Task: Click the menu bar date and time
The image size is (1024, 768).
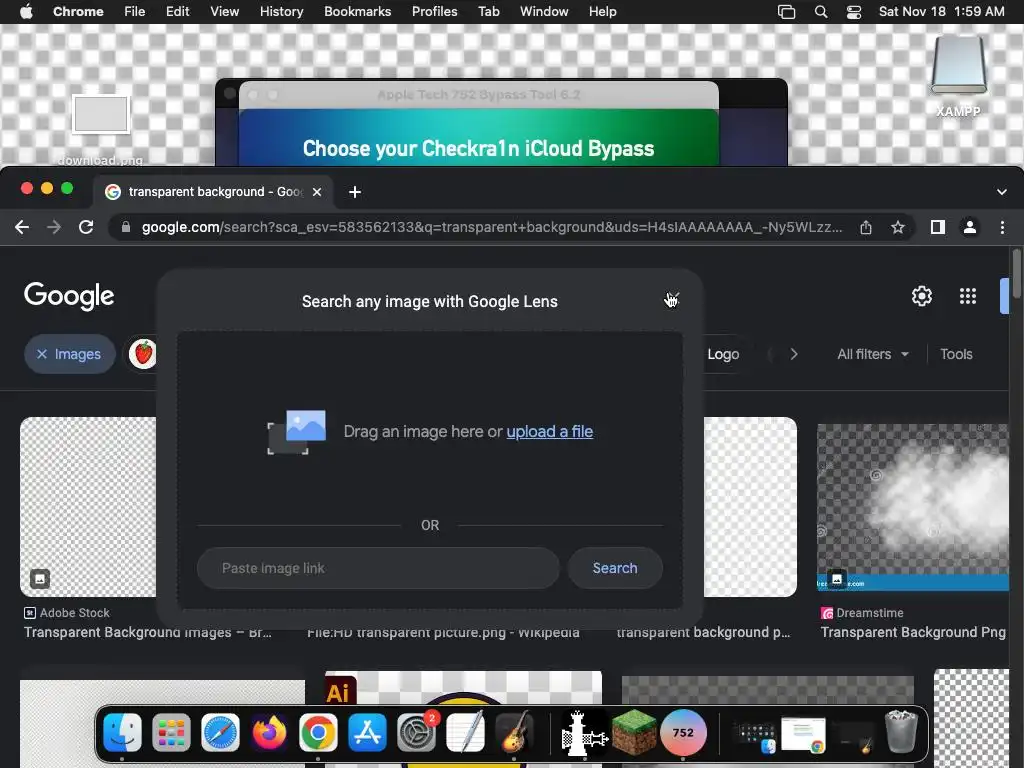Action: pyautogui.click(x=941, y=12)
